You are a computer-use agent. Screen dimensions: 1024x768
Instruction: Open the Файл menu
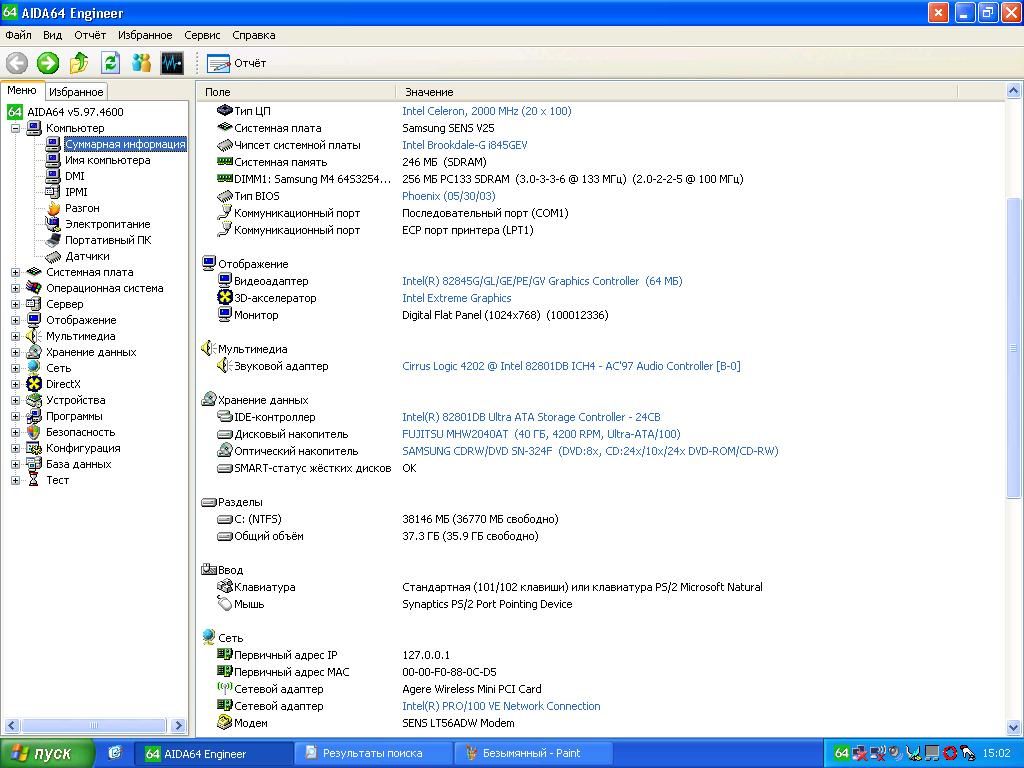[x=18, y=35]
